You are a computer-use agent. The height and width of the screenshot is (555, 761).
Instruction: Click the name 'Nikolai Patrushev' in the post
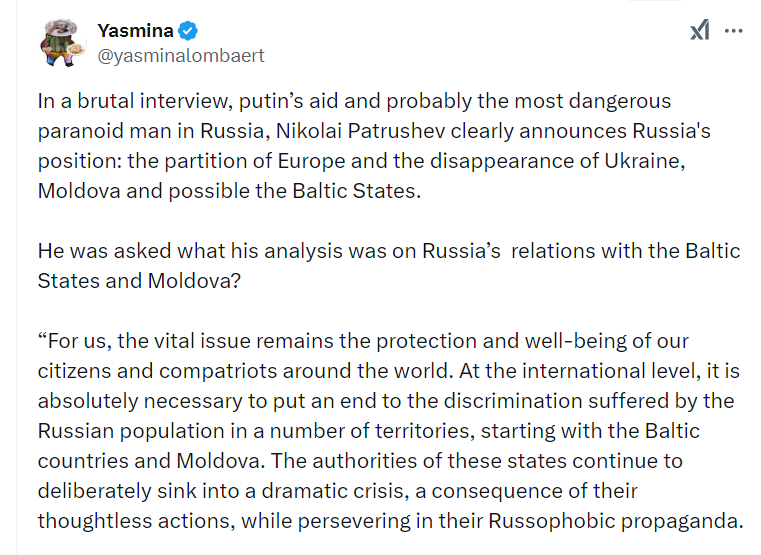tap(361, 131)
